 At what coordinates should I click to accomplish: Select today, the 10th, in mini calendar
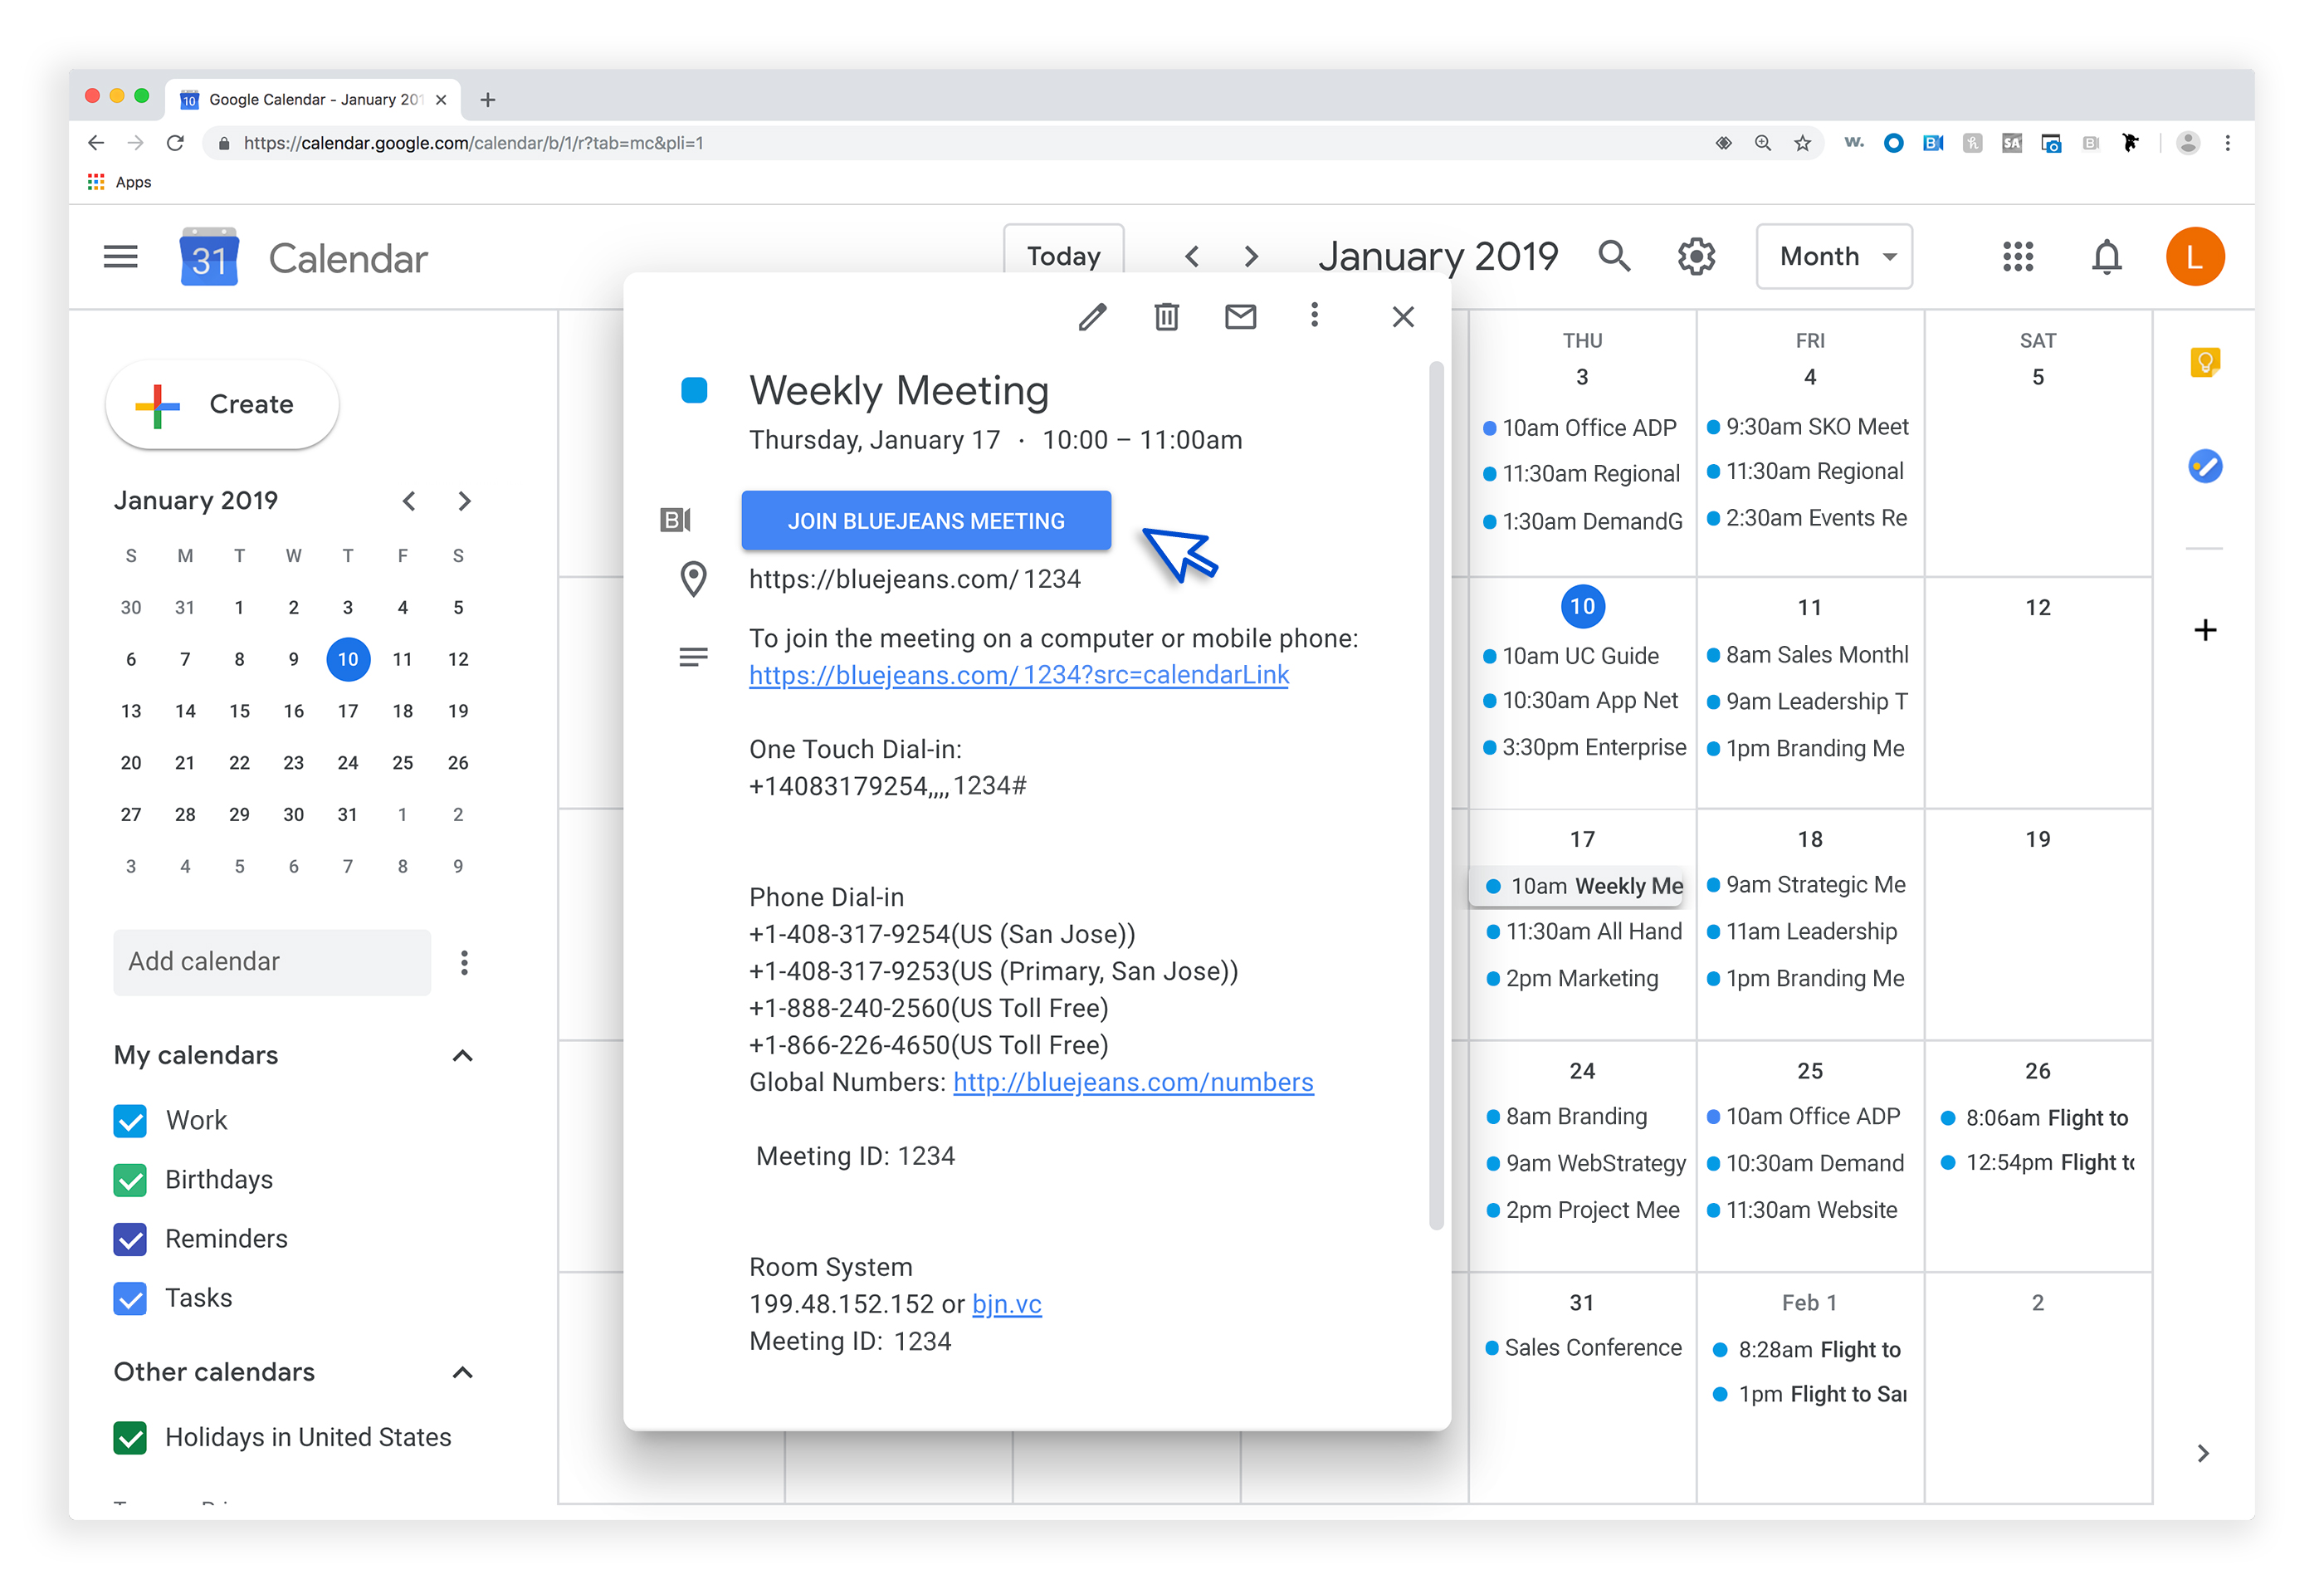pyautogui.click(x=347, y=659)
